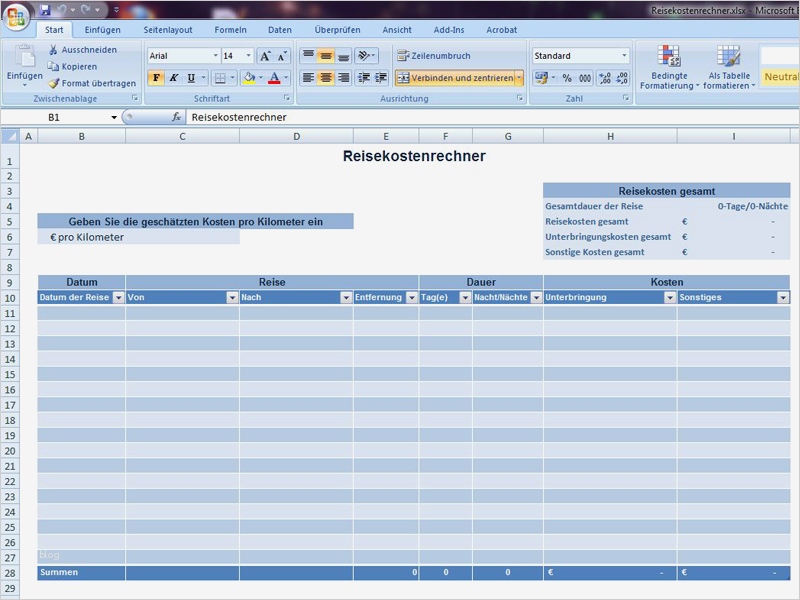The height and width of the screenshot is (600, 800).
Task: Center text horizontally
Action: point(326,78)
